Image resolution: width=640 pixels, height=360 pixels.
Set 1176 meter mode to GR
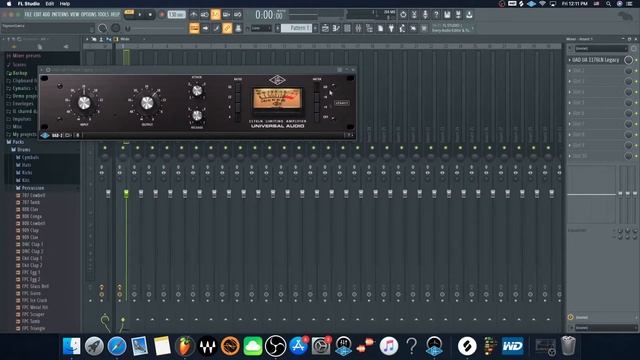click(x=317, y=88)
